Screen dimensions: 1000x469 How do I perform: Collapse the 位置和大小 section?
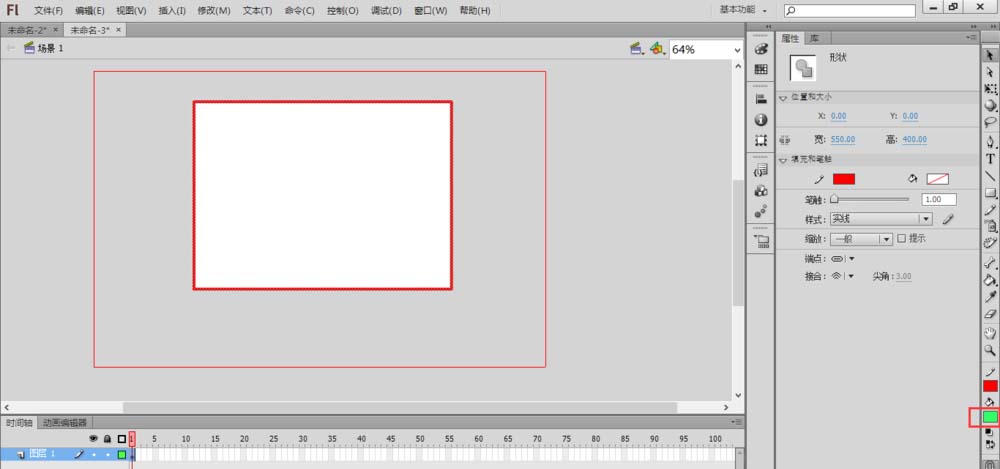point(784,98)
